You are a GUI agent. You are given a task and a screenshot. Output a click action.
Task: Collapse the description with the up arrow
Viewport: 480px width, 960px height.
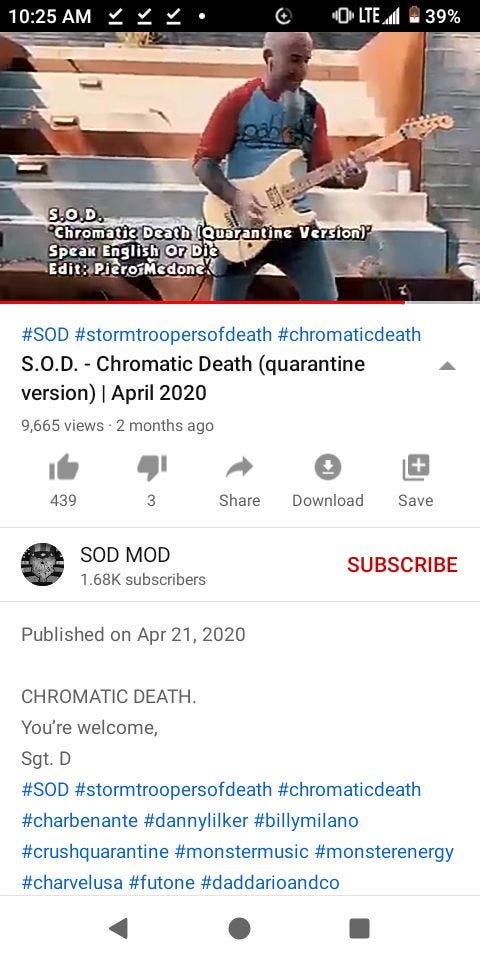448,366
